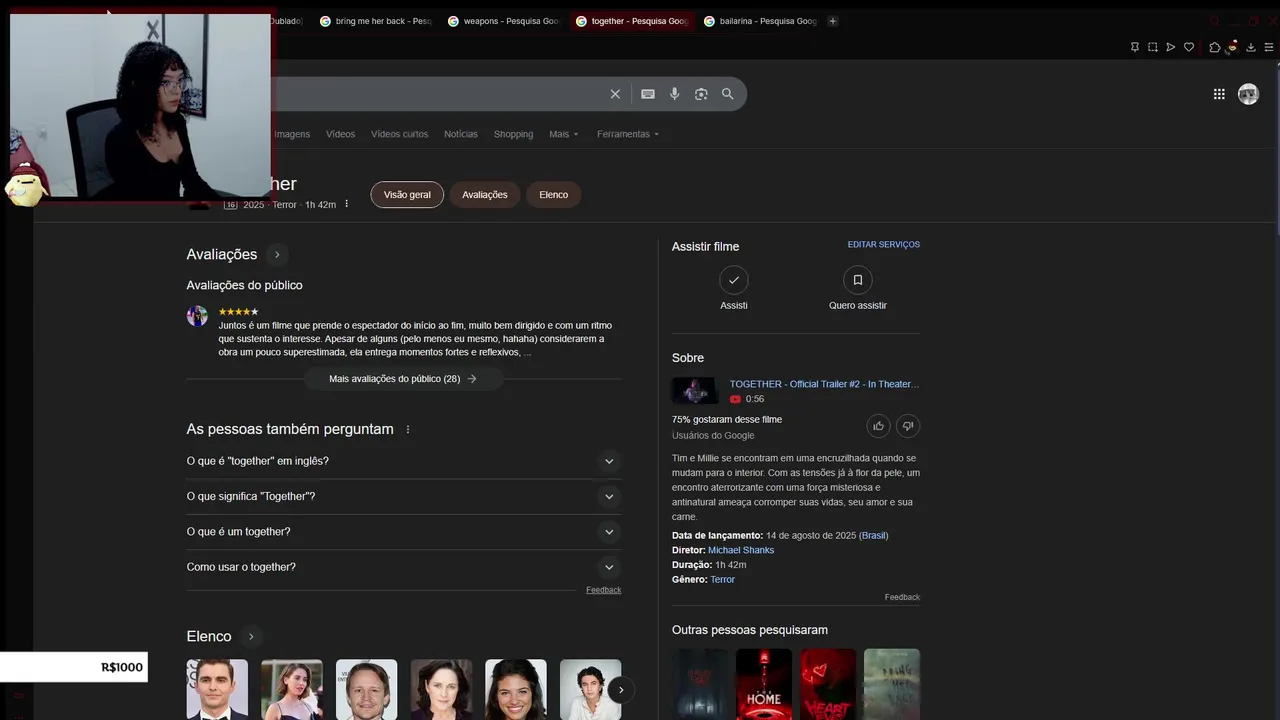Open the Google apps grid
The width and height of the screenshot is (1280, 720).
tap(1219, 94)
